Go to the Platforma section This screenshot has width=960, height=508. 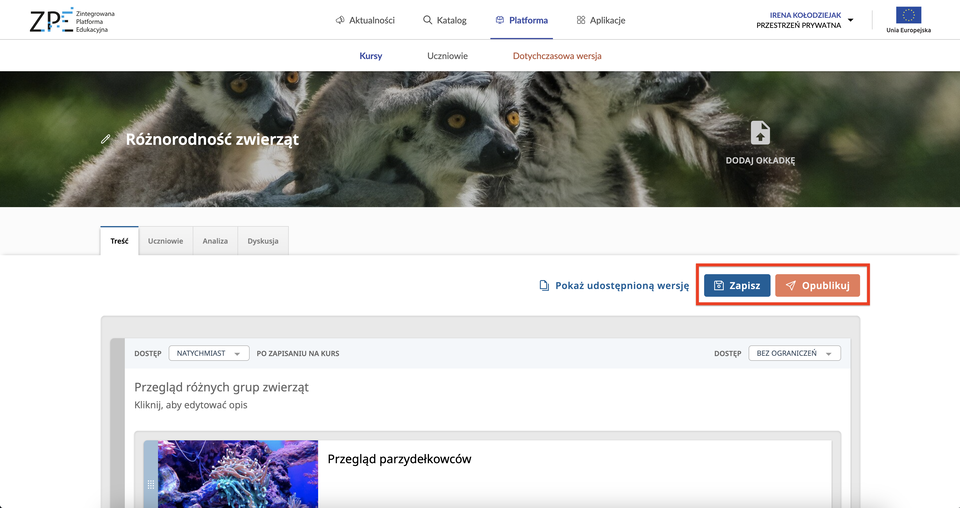point(522,20)
